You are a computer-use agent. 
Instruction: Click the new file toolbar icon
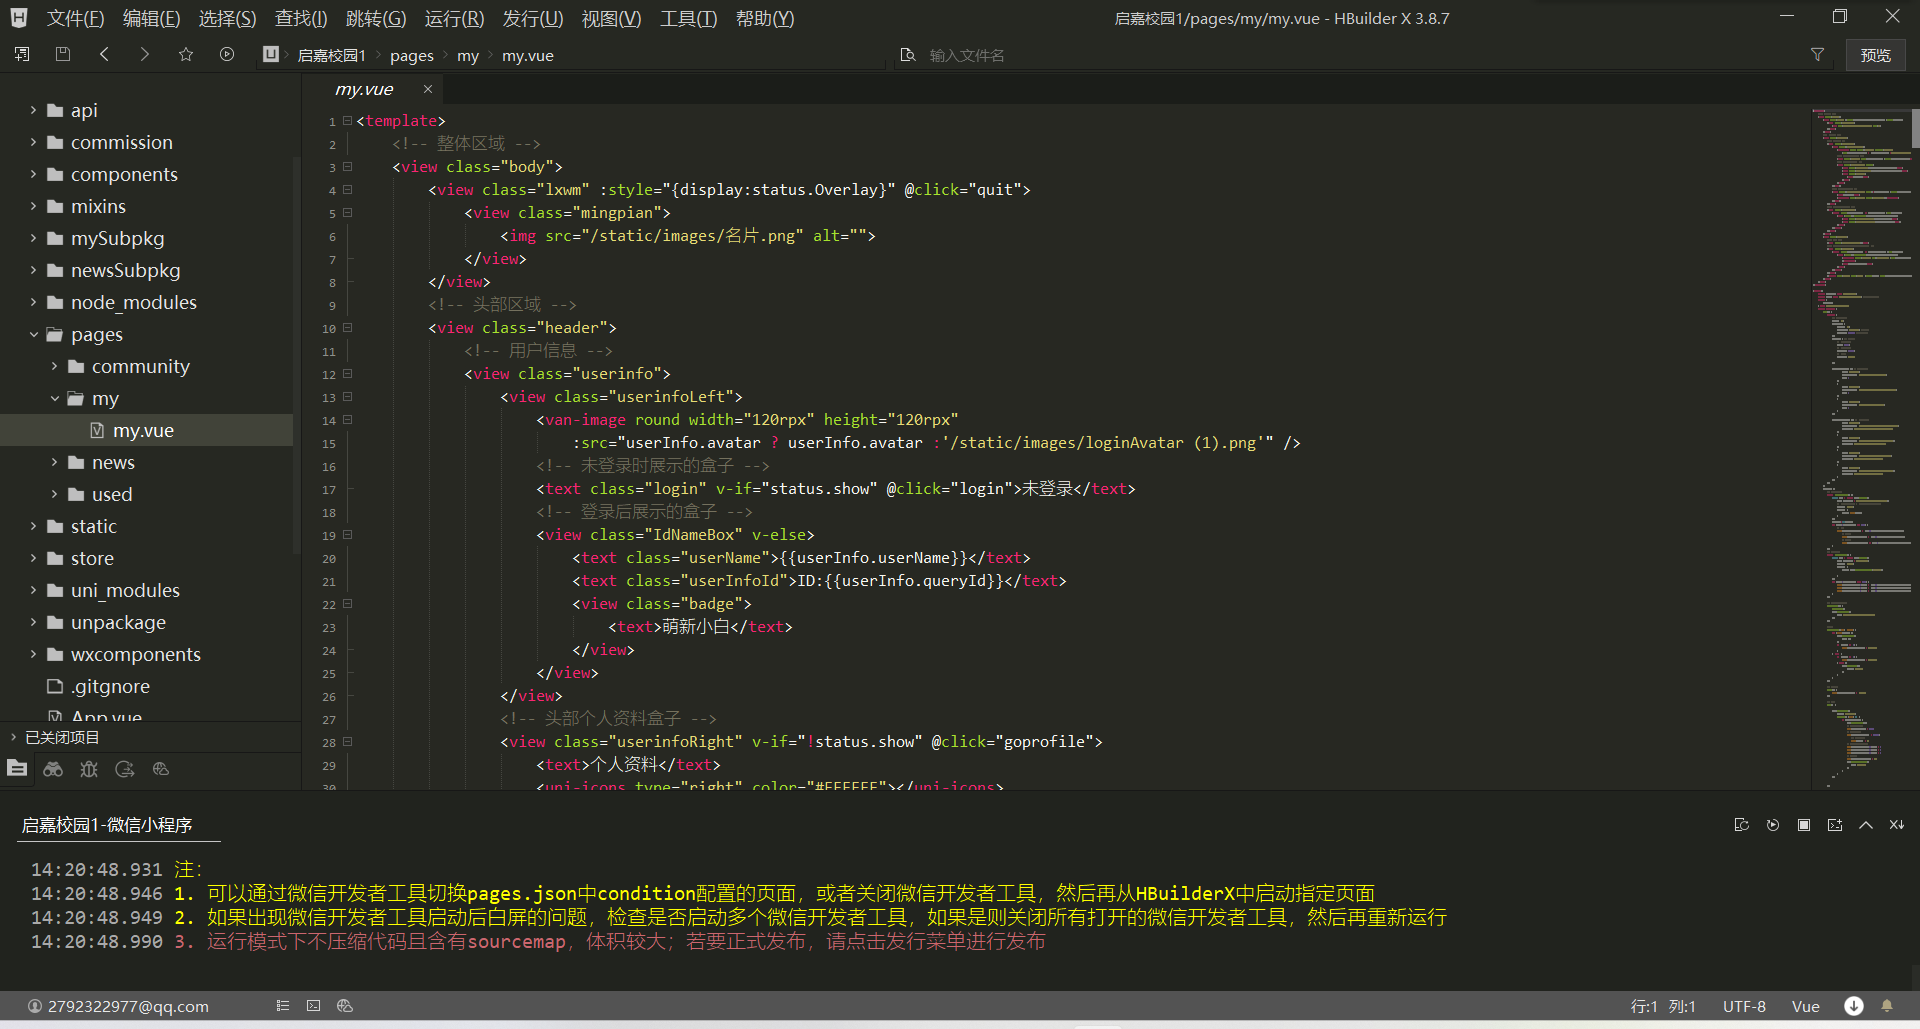coord(22,54)
